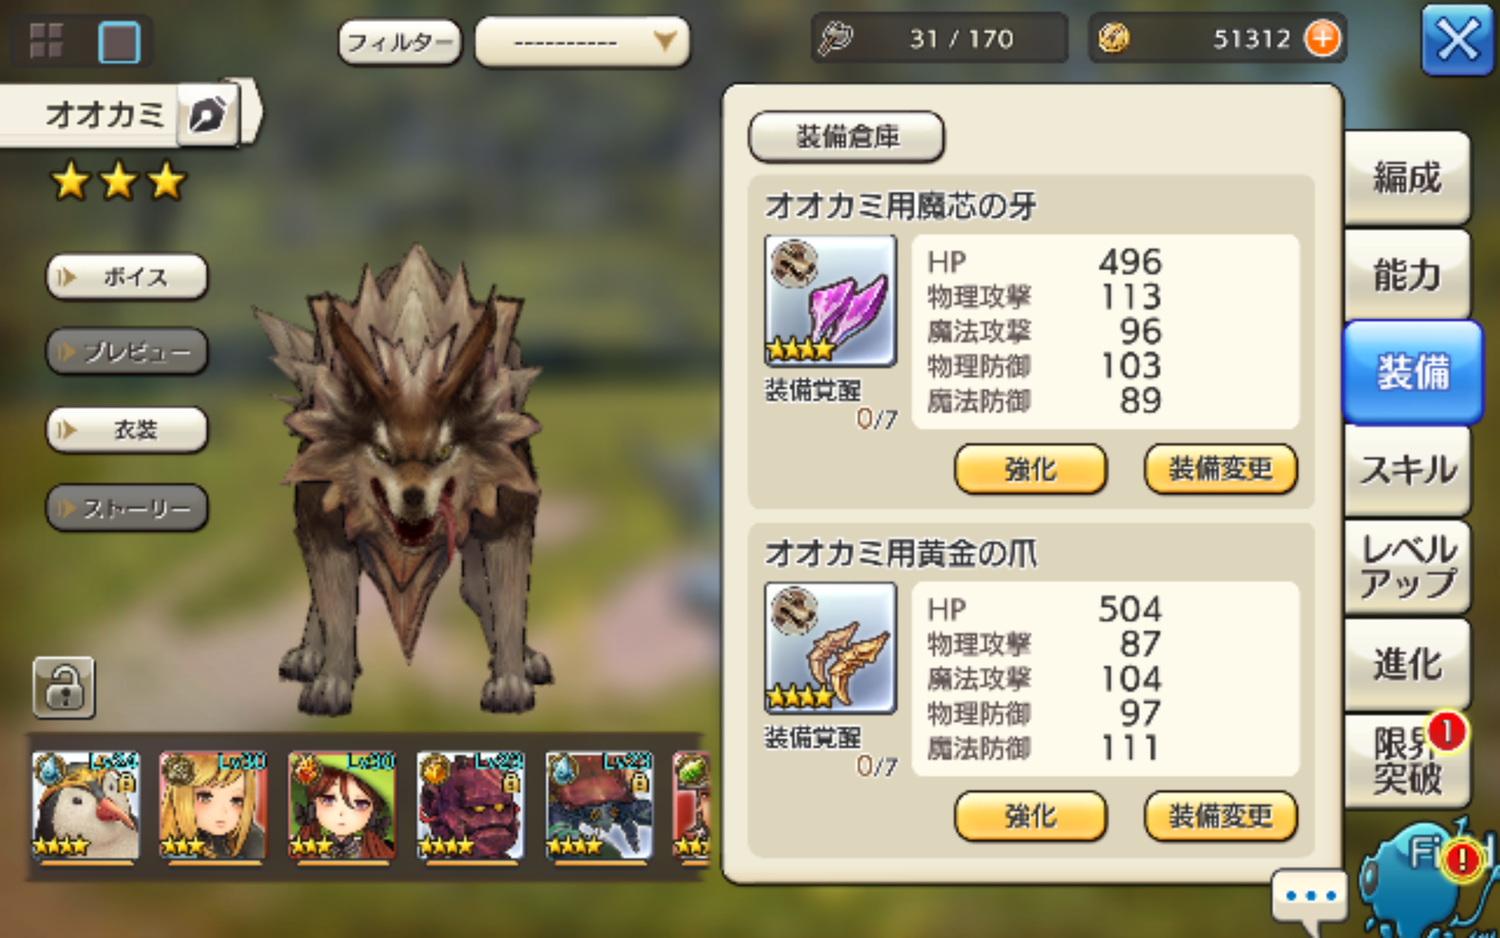
Task: Switch to the 編成 tab
Action: pos(1407,178)
